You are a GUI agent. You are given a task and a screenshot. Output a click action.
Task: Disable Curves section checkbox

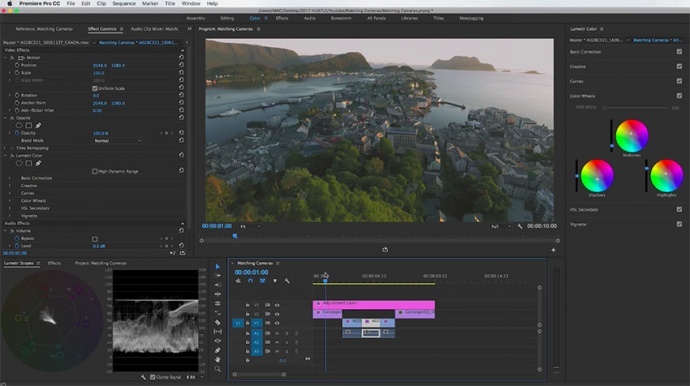coord(679,81)
